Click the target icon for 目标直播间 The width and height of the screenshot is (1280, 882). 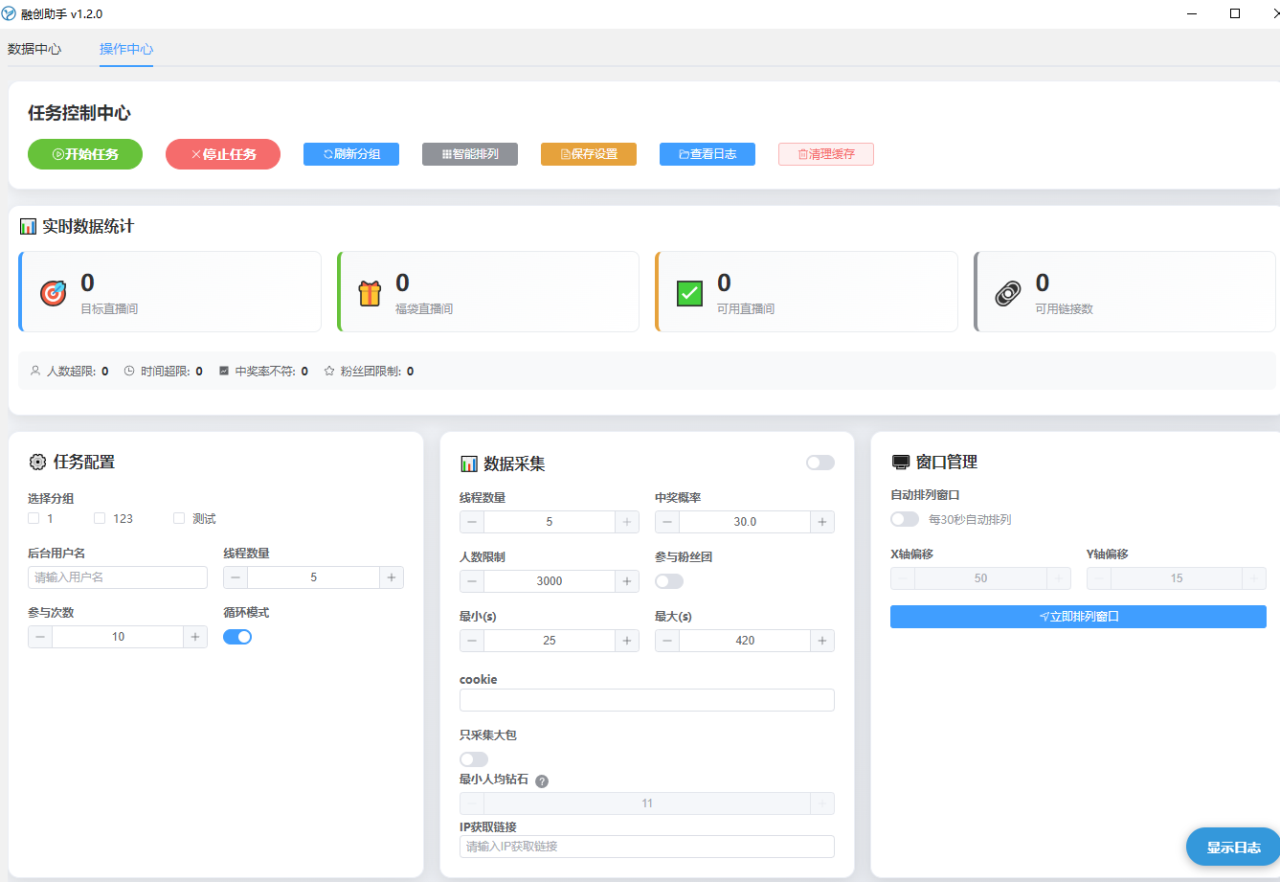tap(52, 293)
